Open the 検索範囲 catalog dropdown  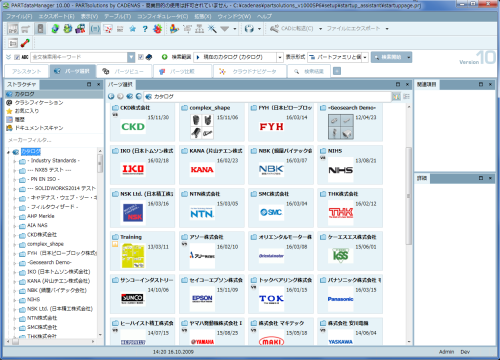click(x=280, y=57)
